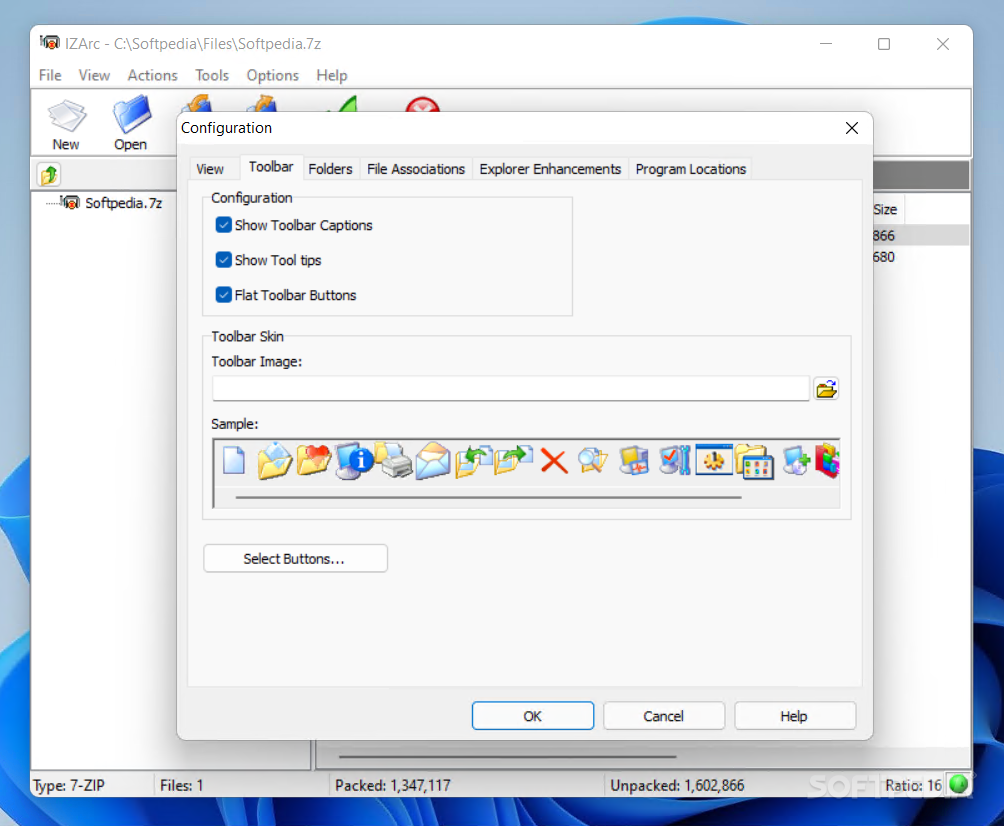Screen dimensions: 1004x826
Task: Click the 866 size cell
Action: point(884,236)
